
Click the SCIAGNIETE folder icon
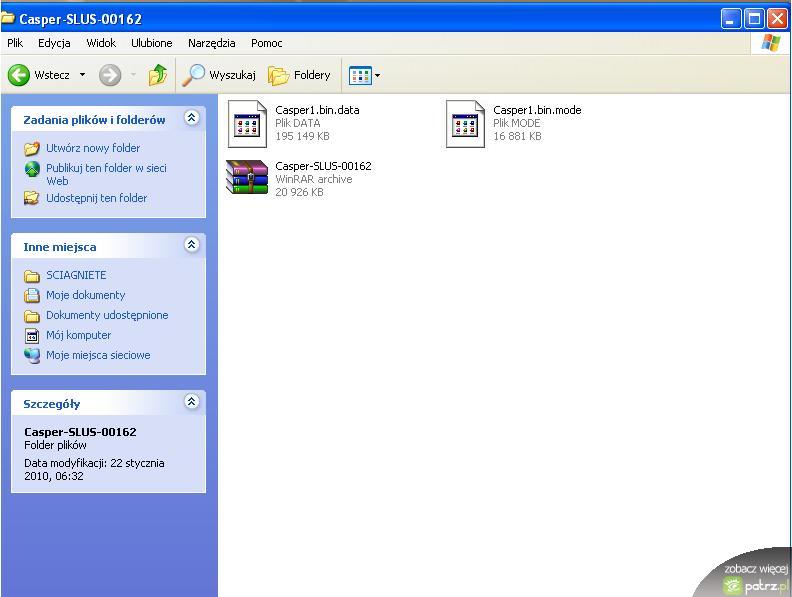click(x=32, y=276)
